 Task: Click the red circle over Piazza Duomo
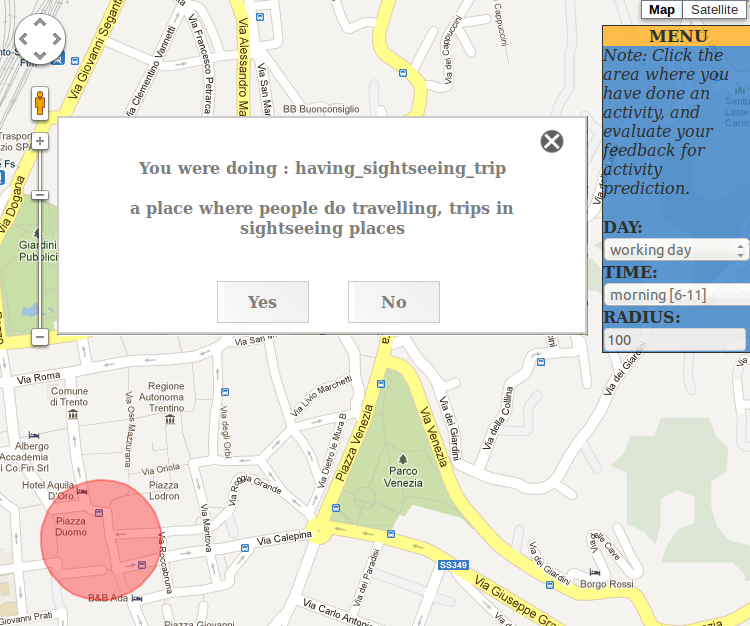pos(101,539)
